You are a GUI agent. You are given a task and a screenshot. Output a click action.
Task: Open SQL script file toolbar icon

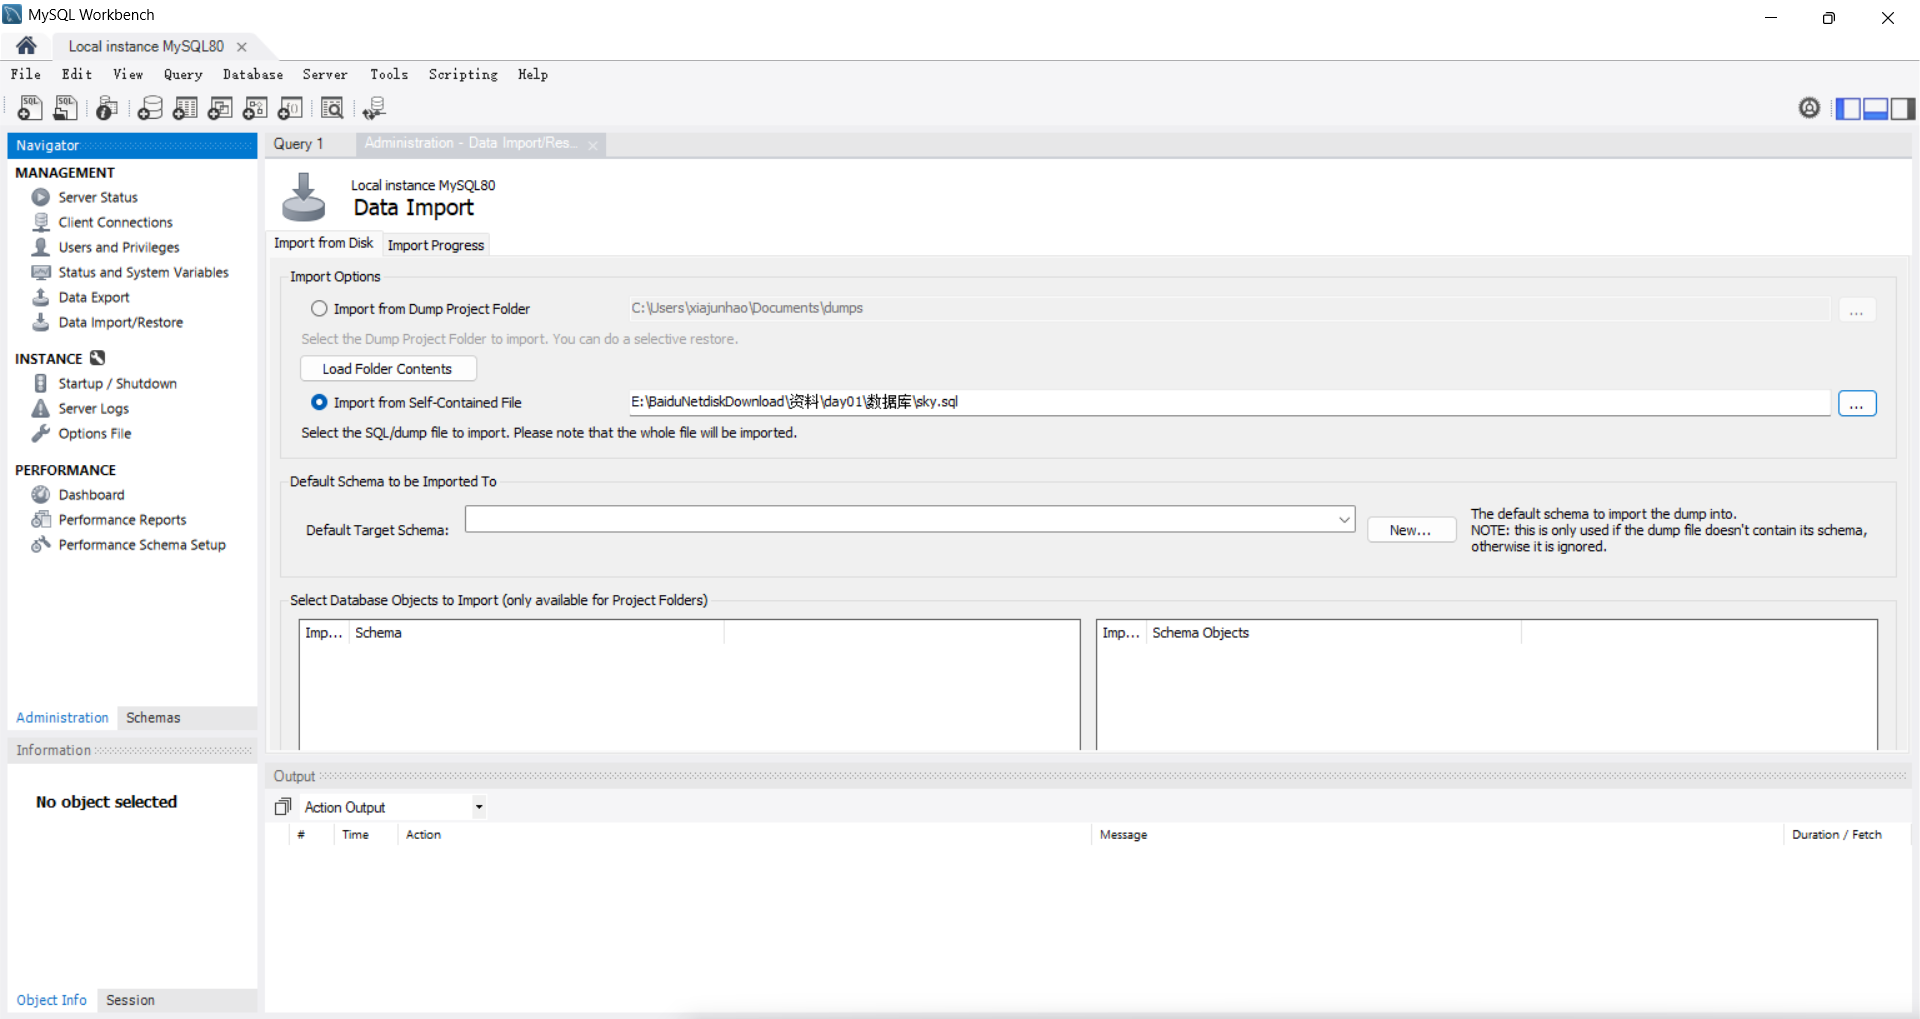click(x=66, y=108)
